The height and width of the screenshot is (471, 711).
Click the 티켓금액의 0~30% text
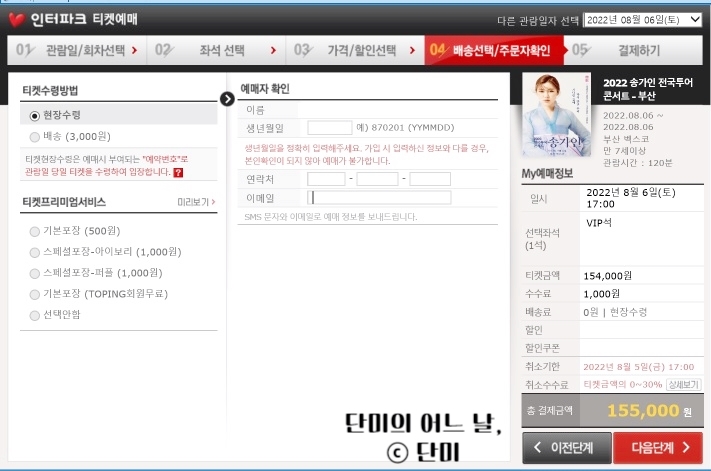623,384
